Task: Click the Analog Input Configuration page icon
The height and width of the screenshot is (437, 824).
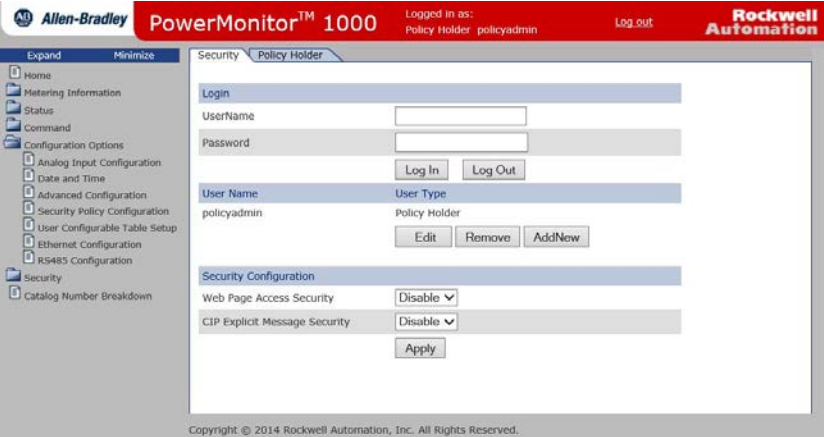Action: (29, 161)
